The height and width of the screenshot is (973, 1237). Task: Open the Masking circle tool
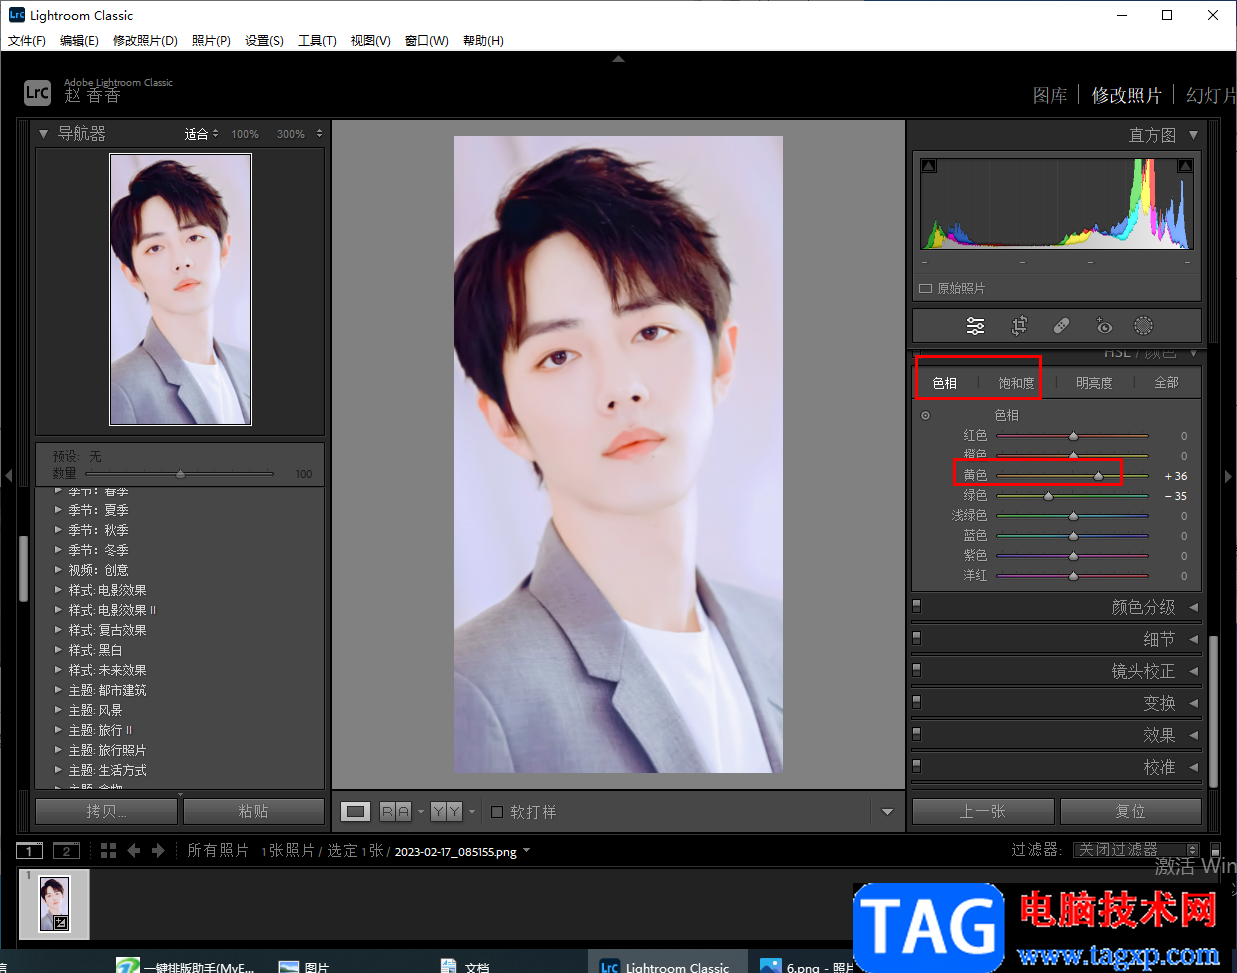[x=1143, y=326]
